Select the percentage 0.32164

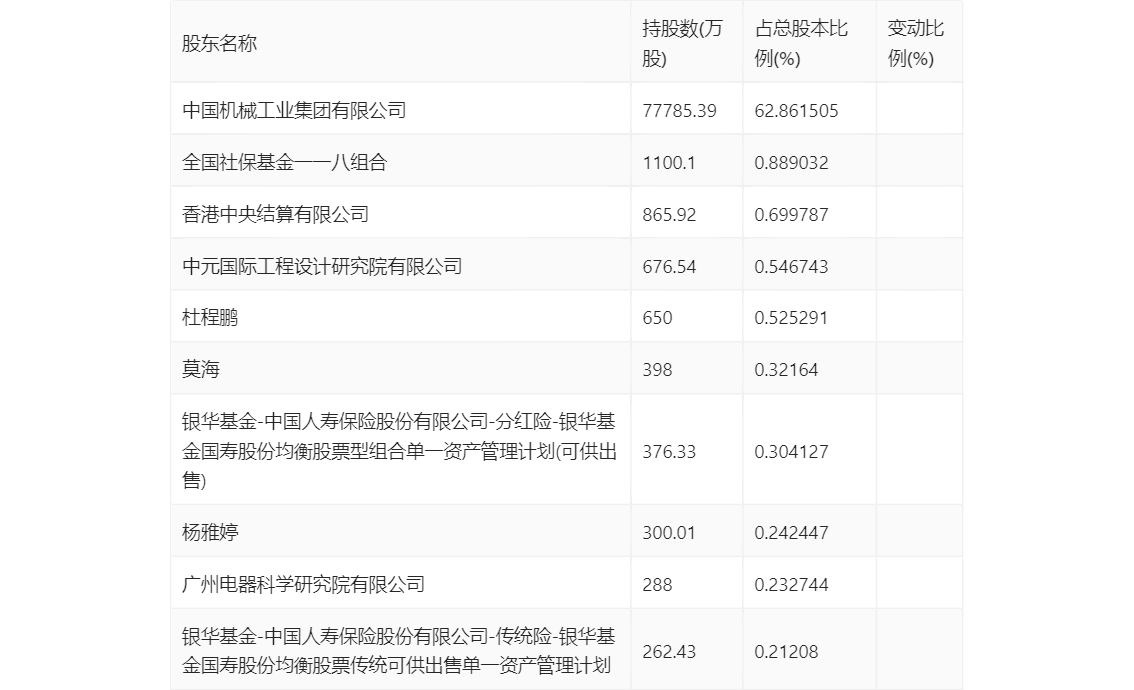(x=786, y=370)
